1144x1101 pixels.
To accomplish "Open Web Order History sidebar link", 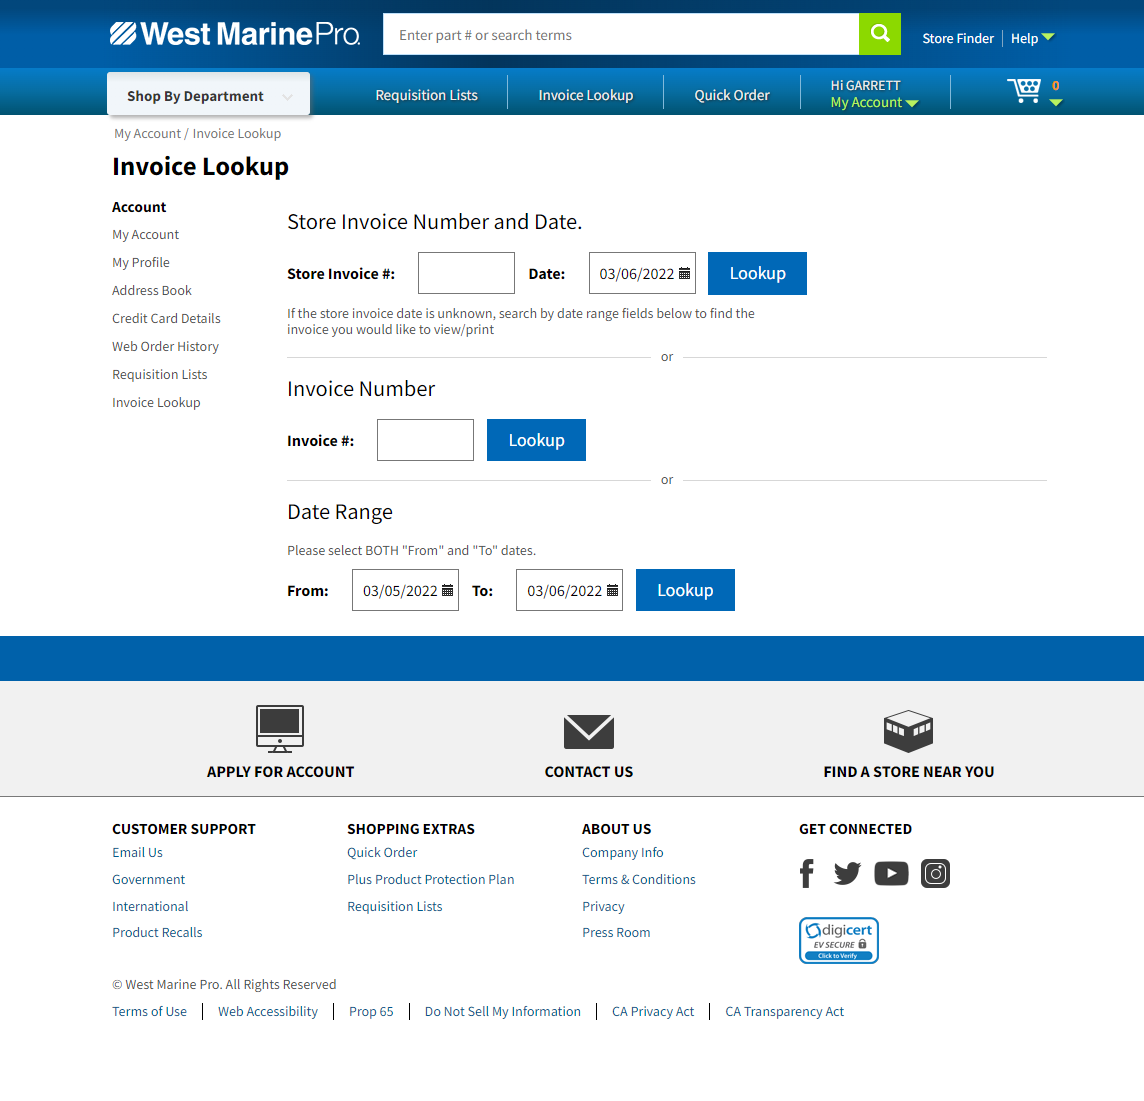I will (165, 347).
